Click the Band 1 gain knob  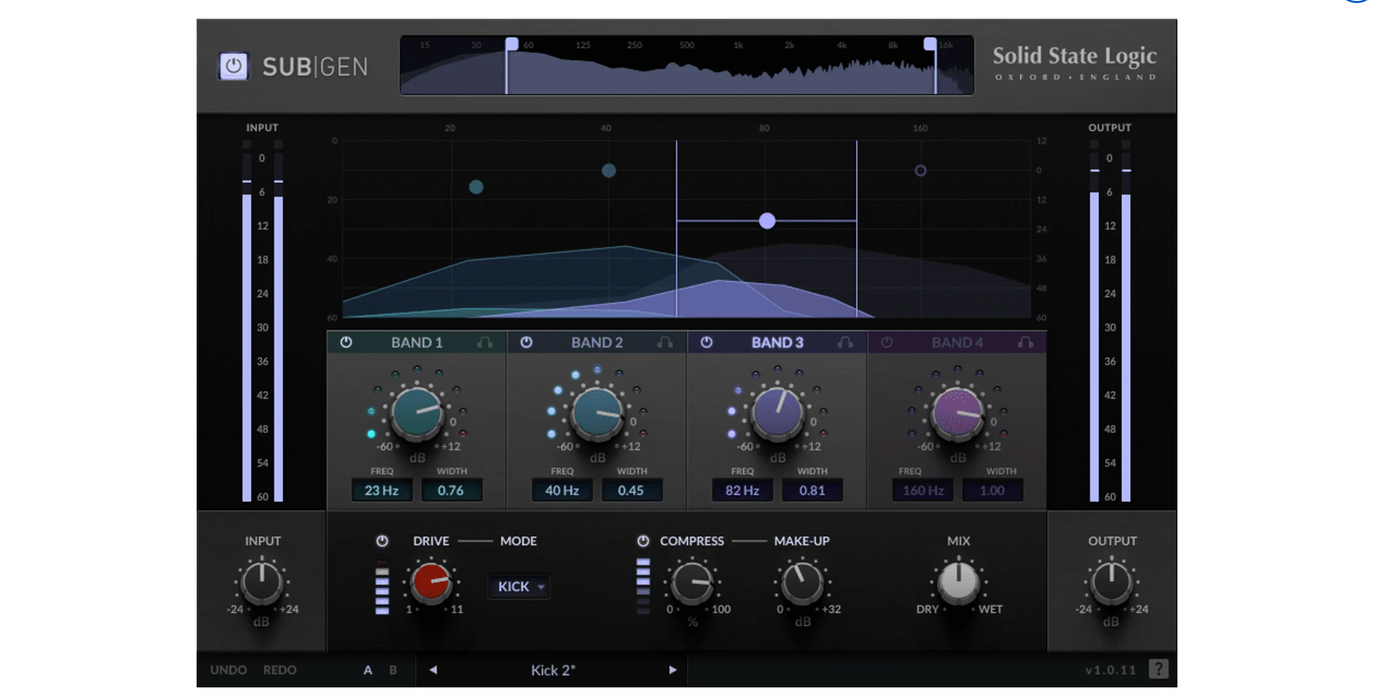coord(417,413)
